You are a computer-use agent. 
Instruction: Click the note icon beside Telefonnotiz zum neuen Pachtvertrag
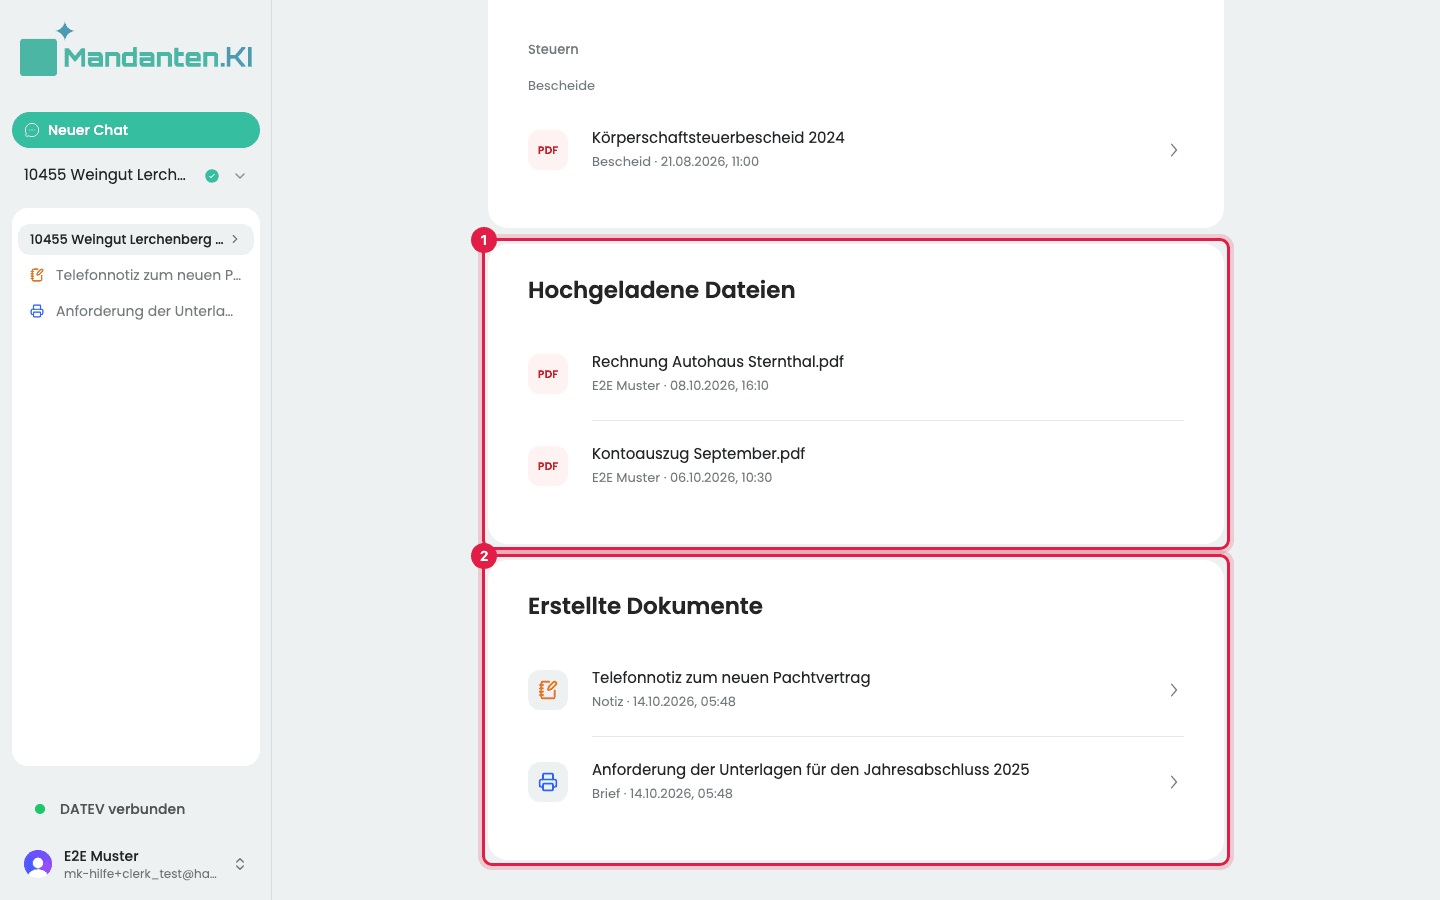pyautogui.click(x=548, y=690)
